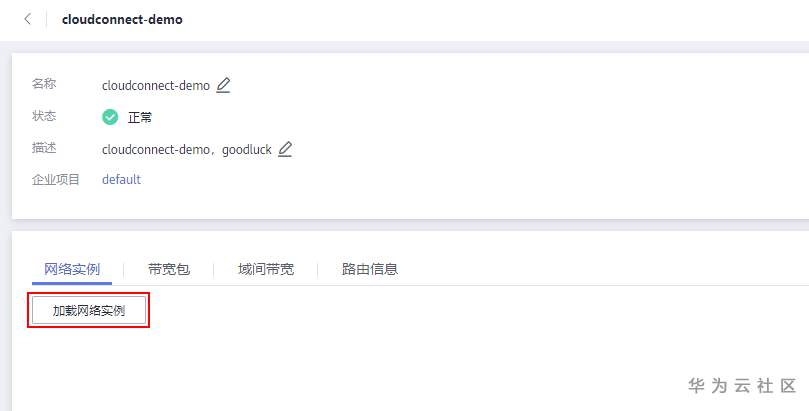Select the 路由信息 tab
The height and width of the screenshot is (411, 809).
369,269
